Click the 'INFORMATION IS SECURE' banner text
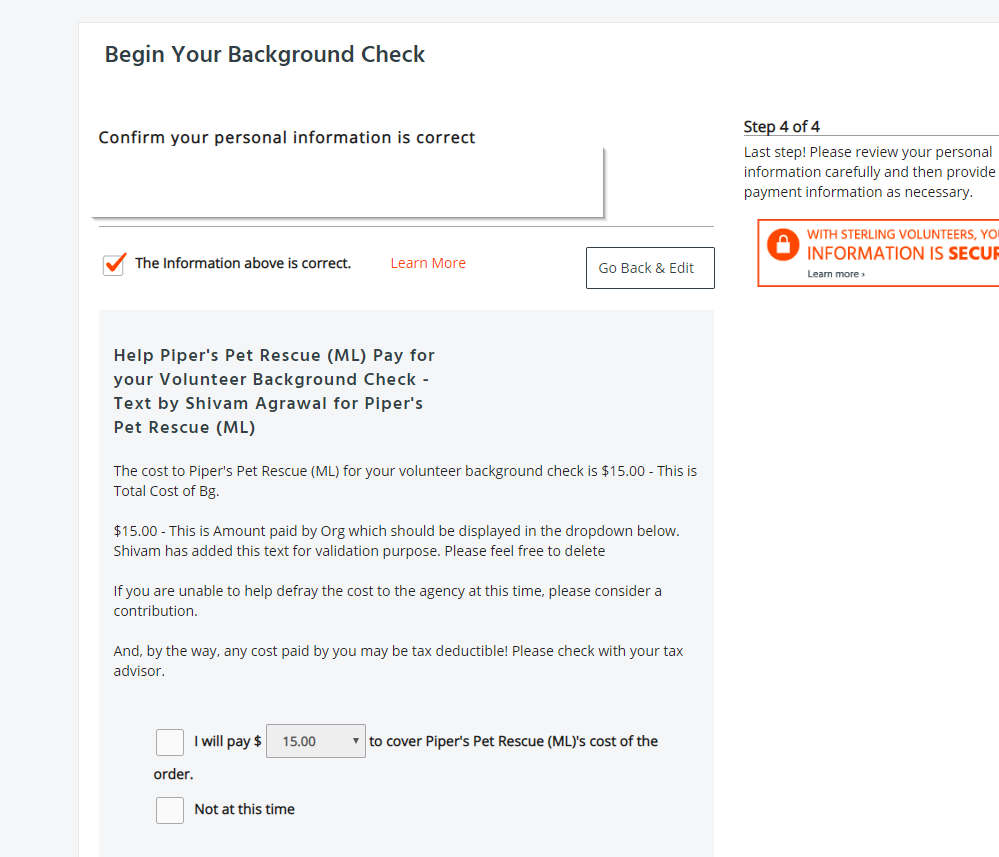This screenshot has height=857, width=999. (902, 253)
